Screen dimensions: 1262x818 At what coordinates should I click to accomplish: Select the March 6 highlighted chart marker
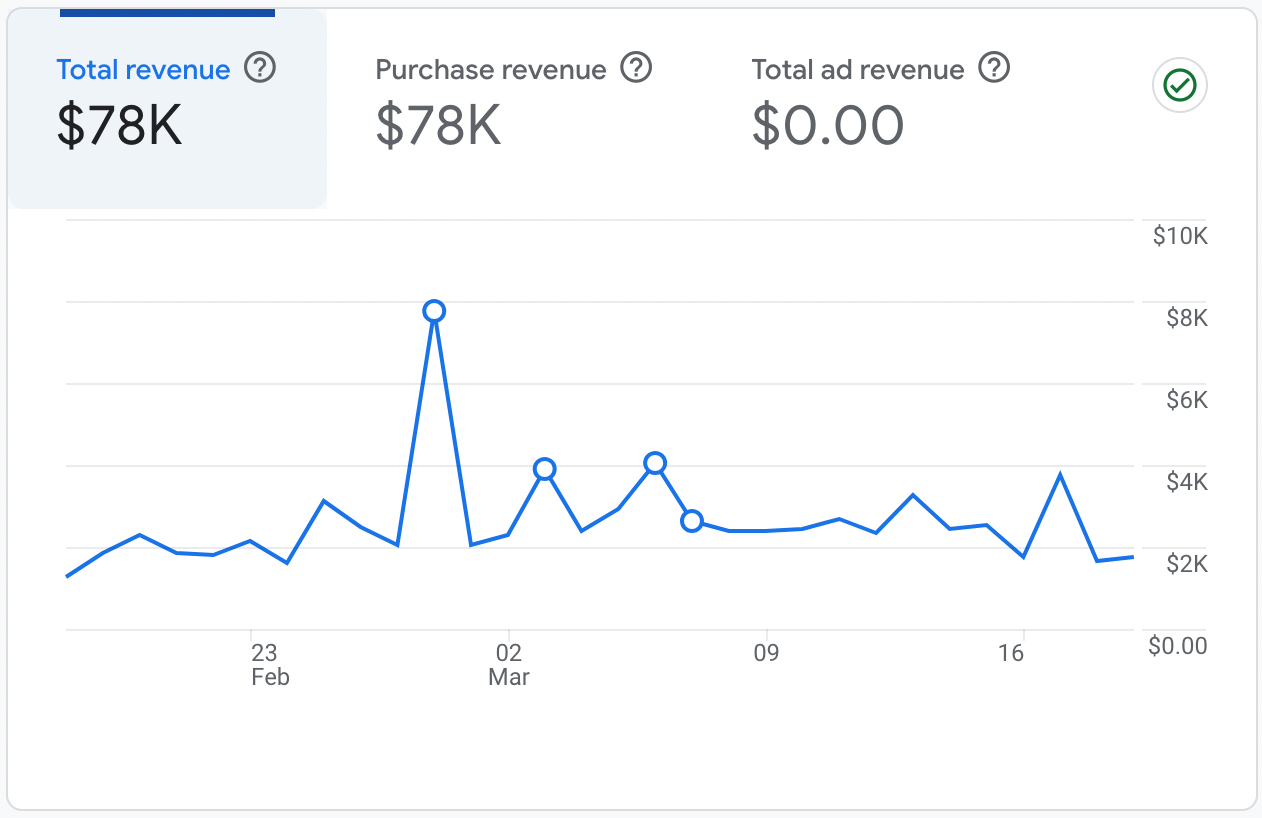(x=655, y=463)
